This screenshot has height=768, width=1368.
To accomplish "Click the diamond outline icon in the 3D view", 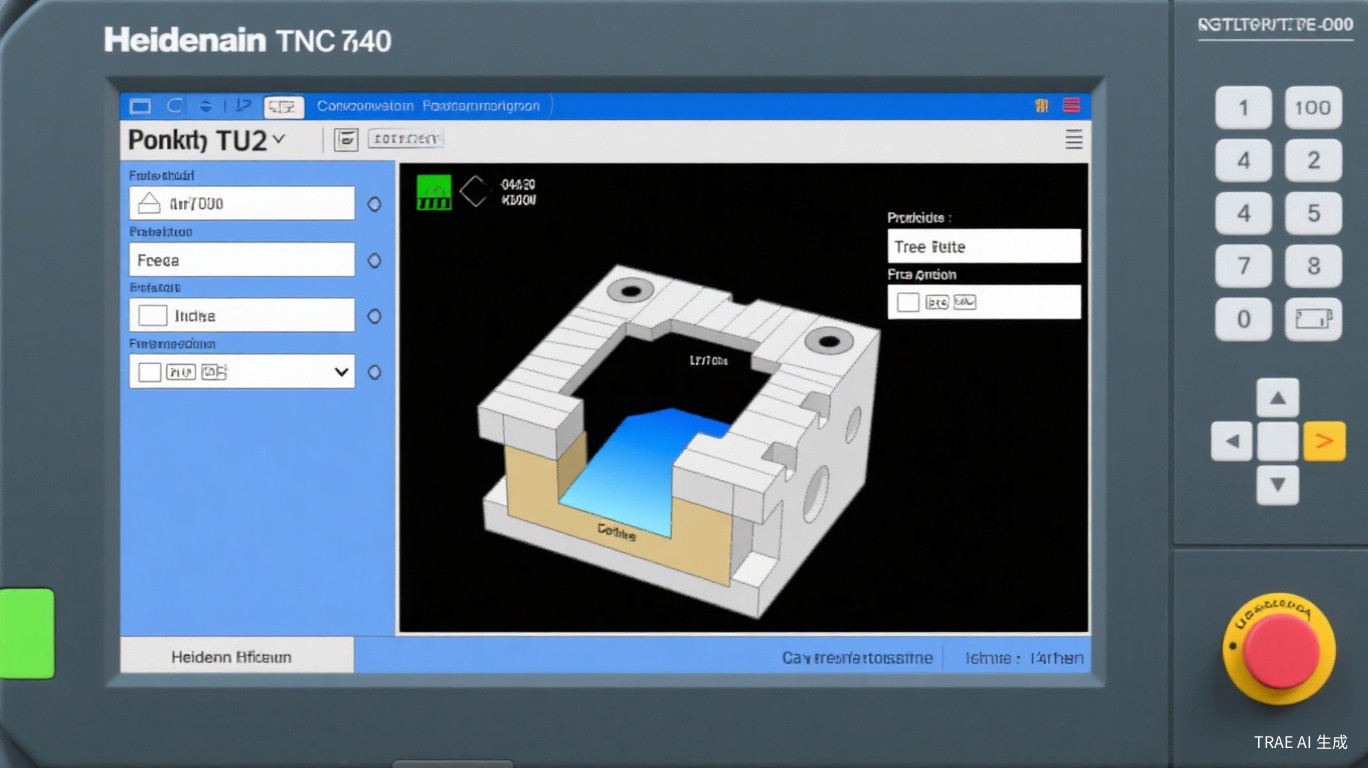I will tap(475, 192).
